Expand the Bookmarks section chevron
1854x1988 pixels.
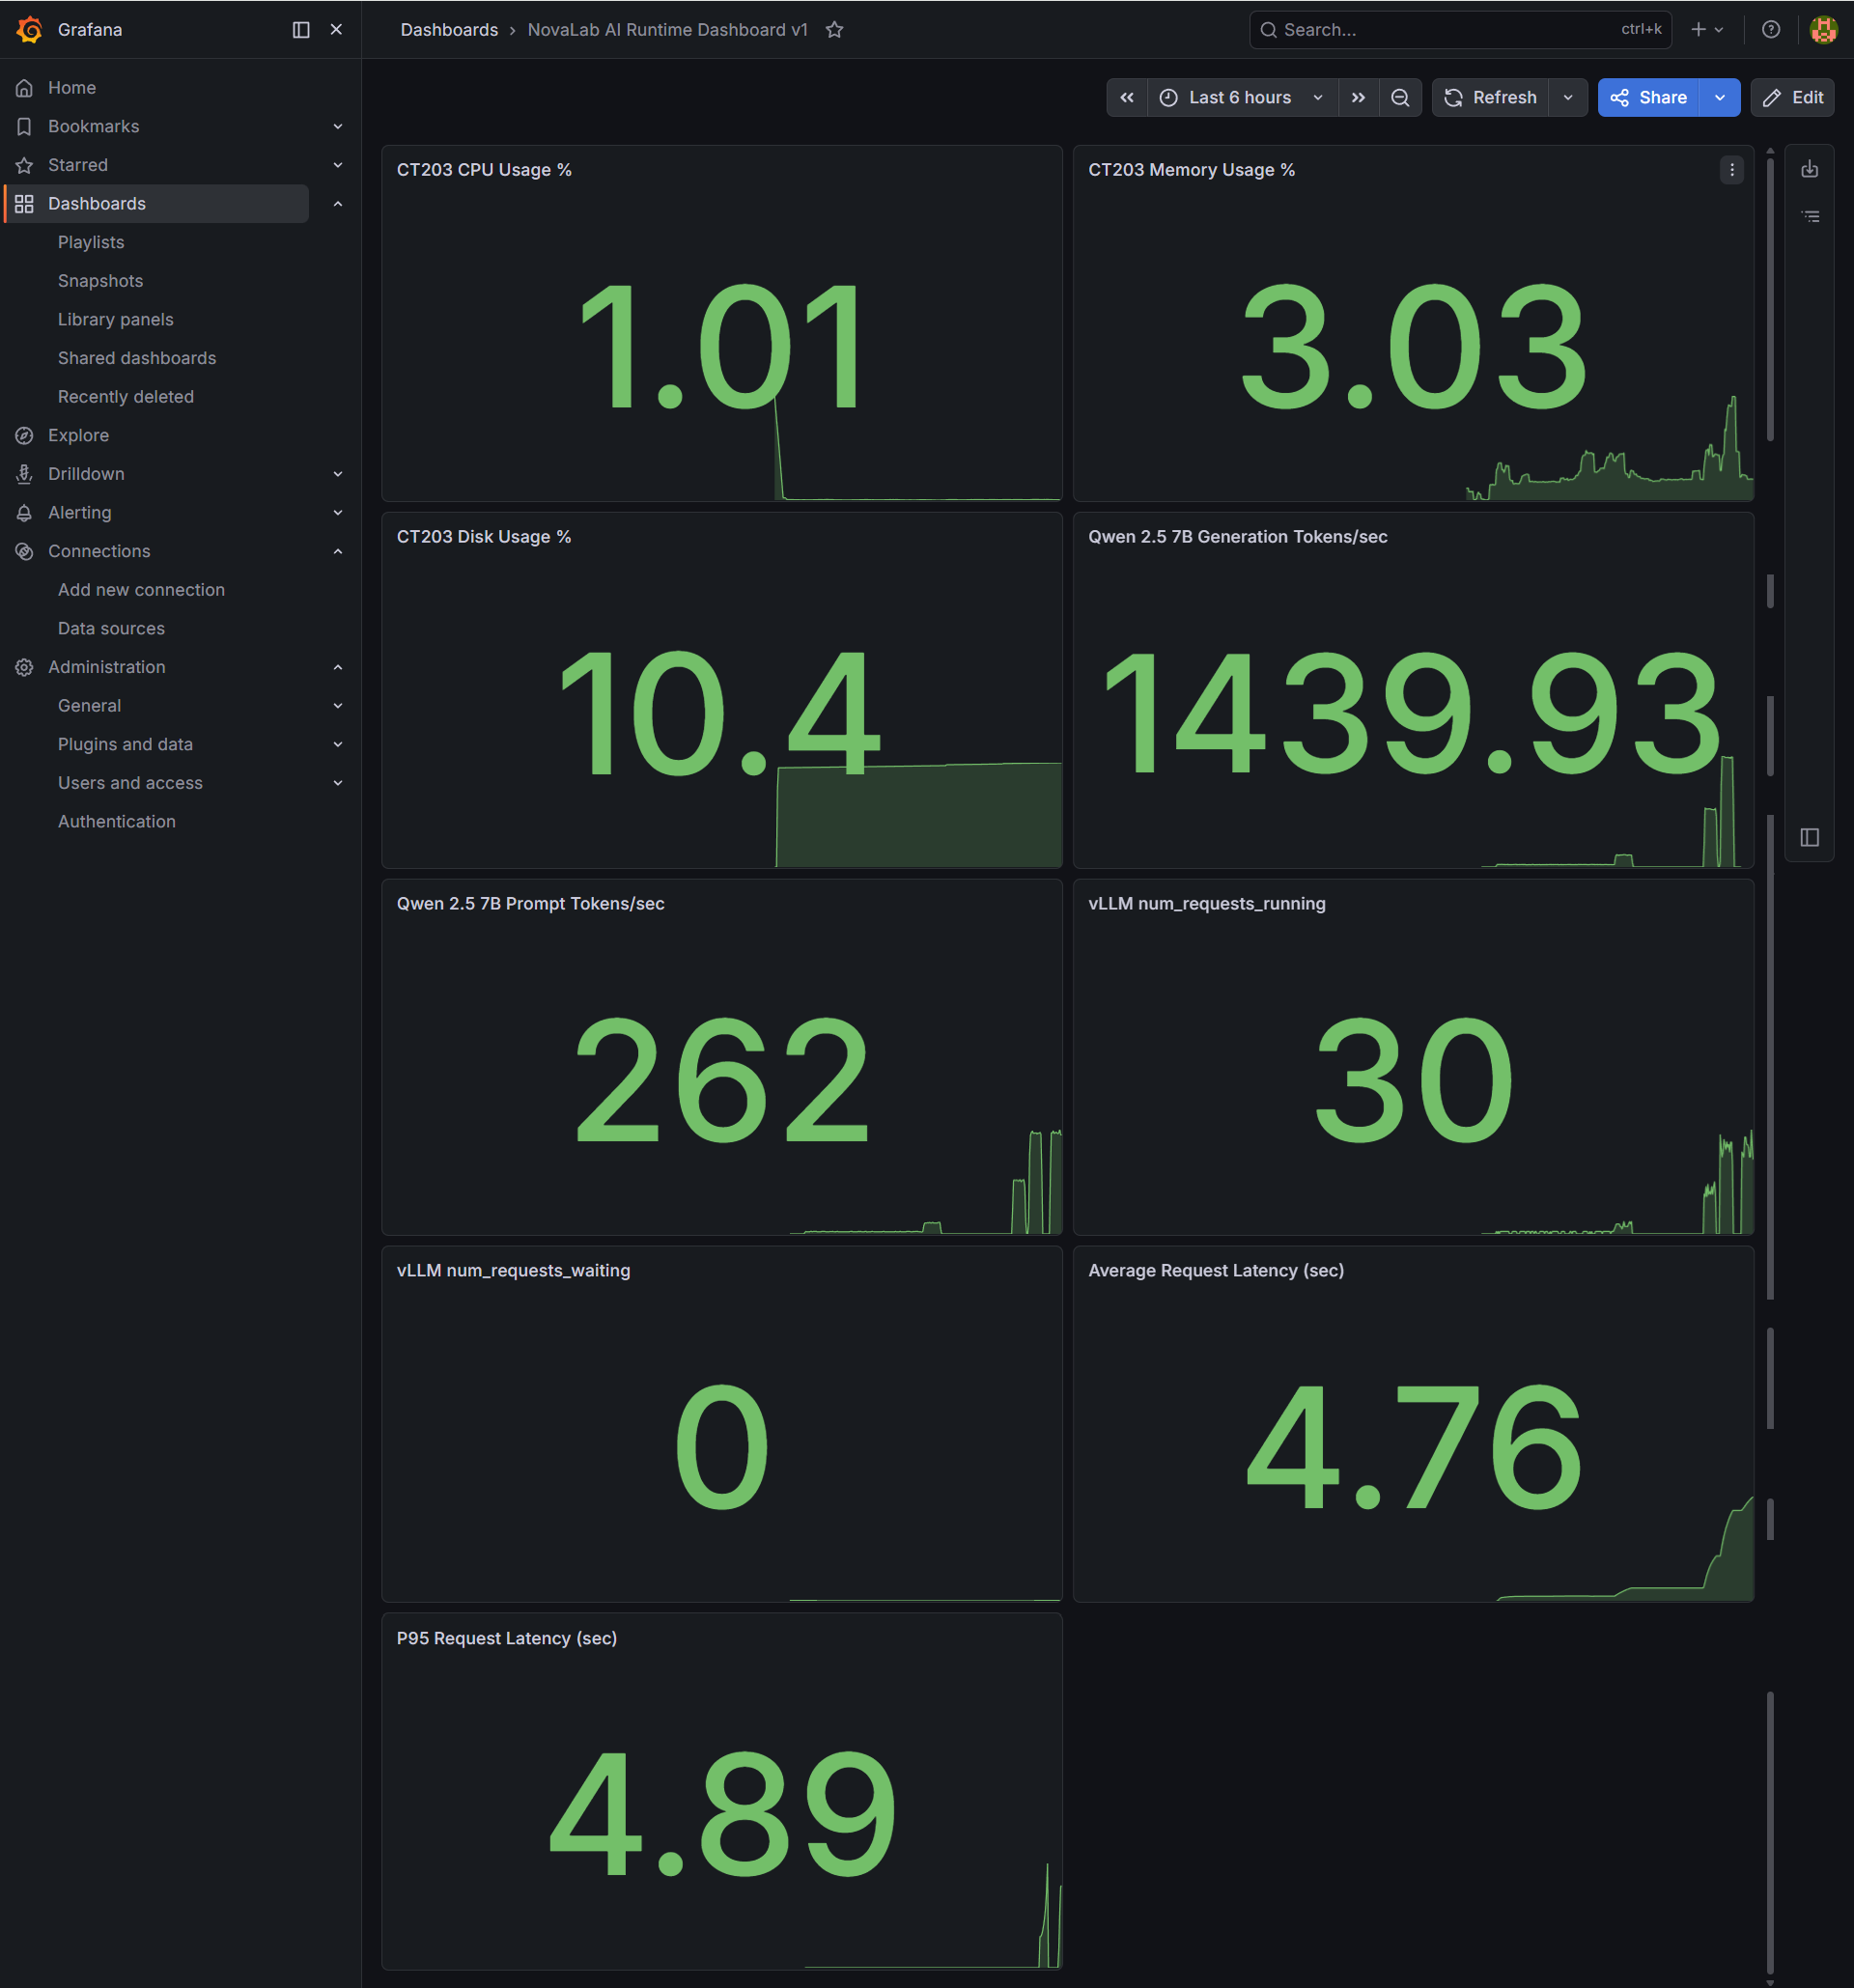point(338,127)
